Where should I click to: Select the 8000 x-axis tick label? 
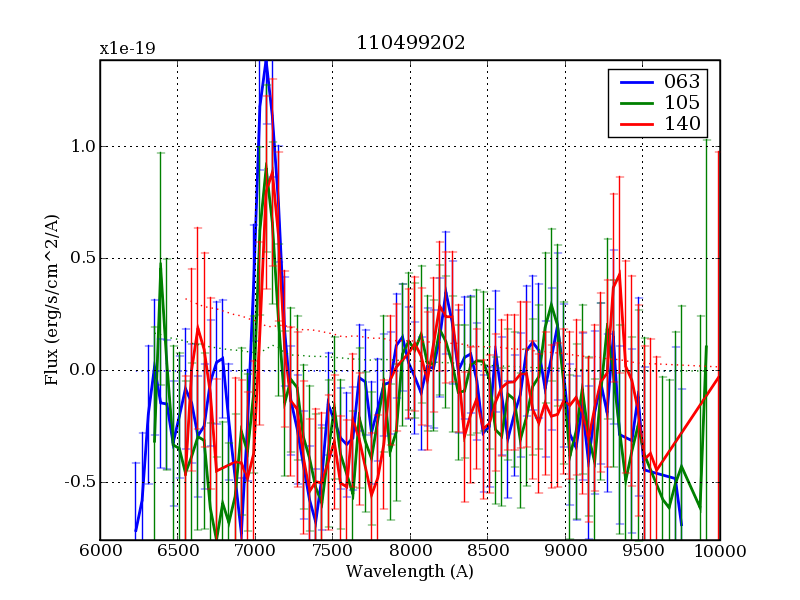[410, 551]
